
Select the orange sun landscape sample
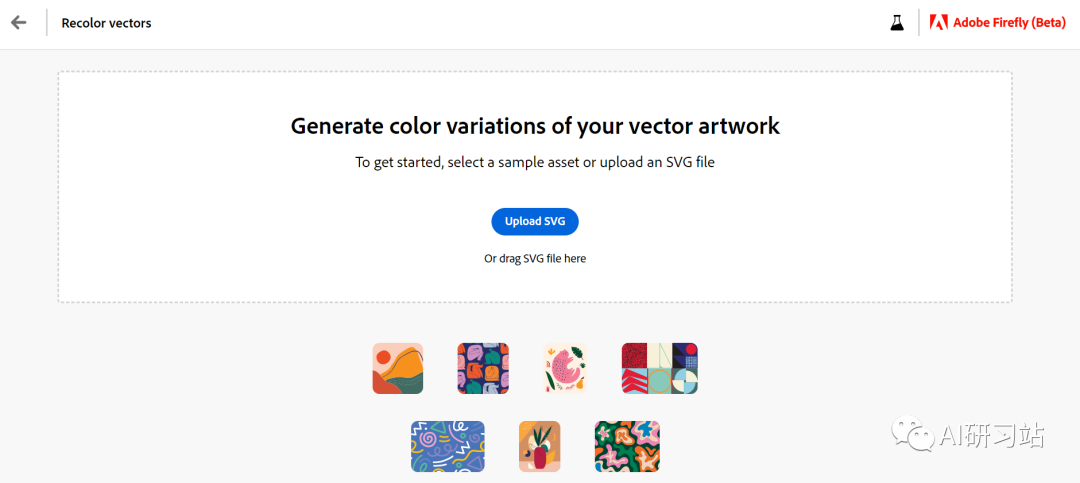point(398,369)
